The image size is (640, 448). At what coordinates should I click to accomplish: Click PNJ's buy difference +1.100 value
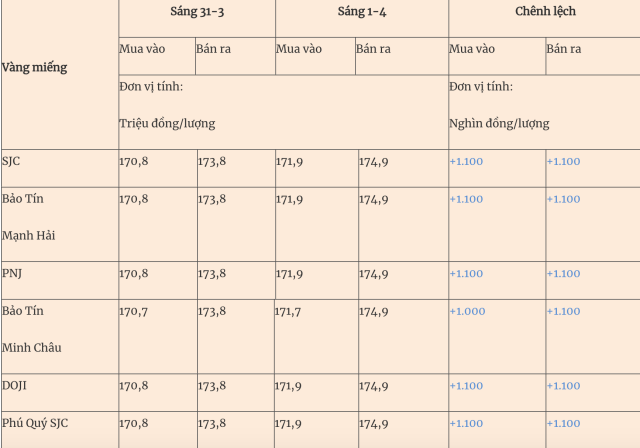(x=466, y=273)
